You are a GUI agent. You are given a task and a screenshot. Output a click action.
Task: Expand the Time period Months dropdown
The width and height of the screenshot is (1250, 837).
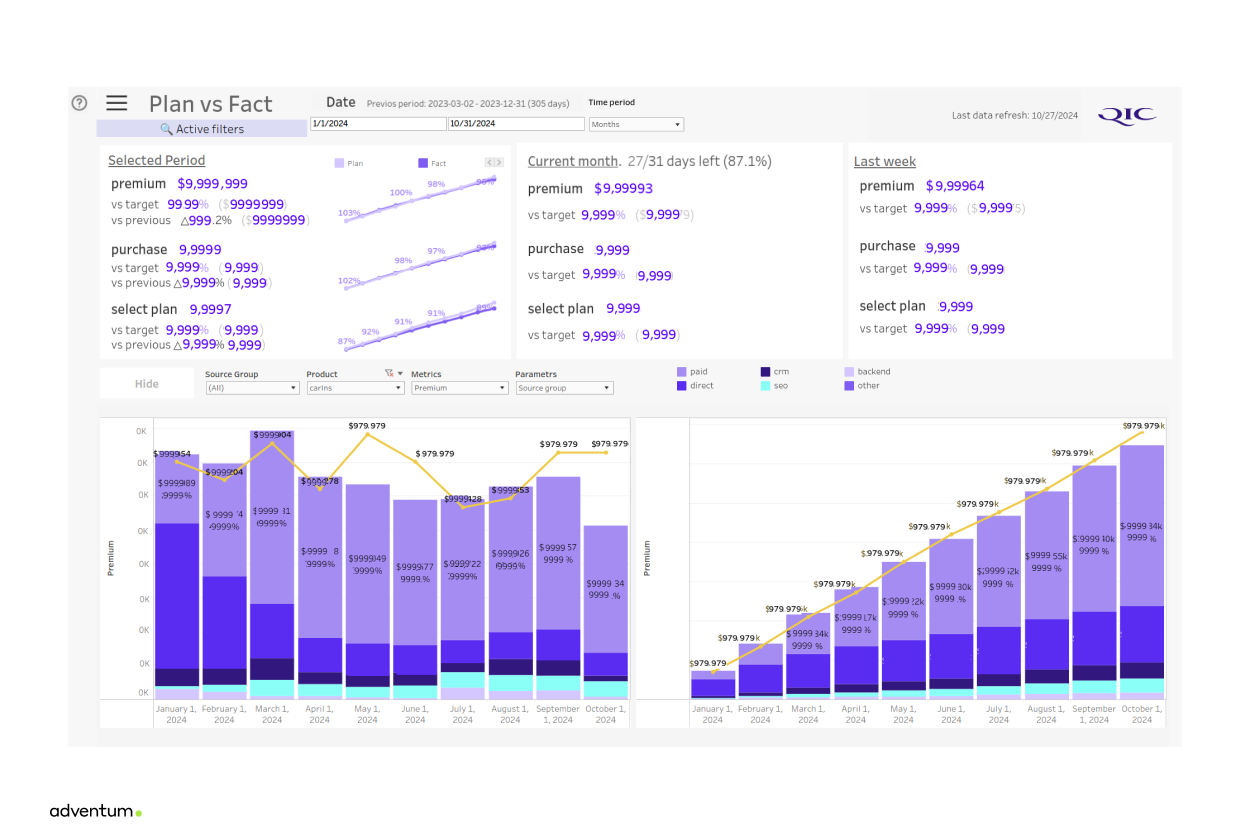636,124
